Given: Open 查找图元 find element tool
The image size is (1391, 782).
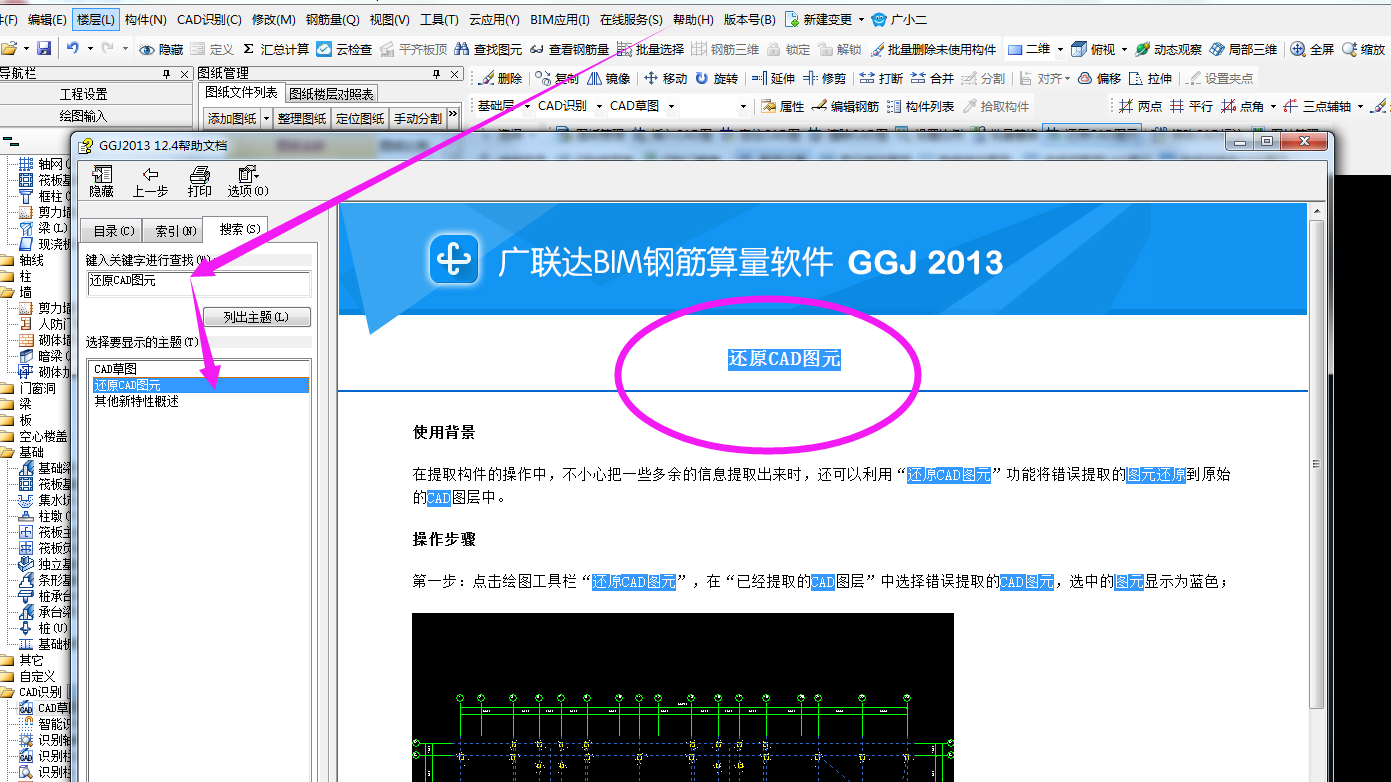Looking at the screenshot, I should click(488, 49).
